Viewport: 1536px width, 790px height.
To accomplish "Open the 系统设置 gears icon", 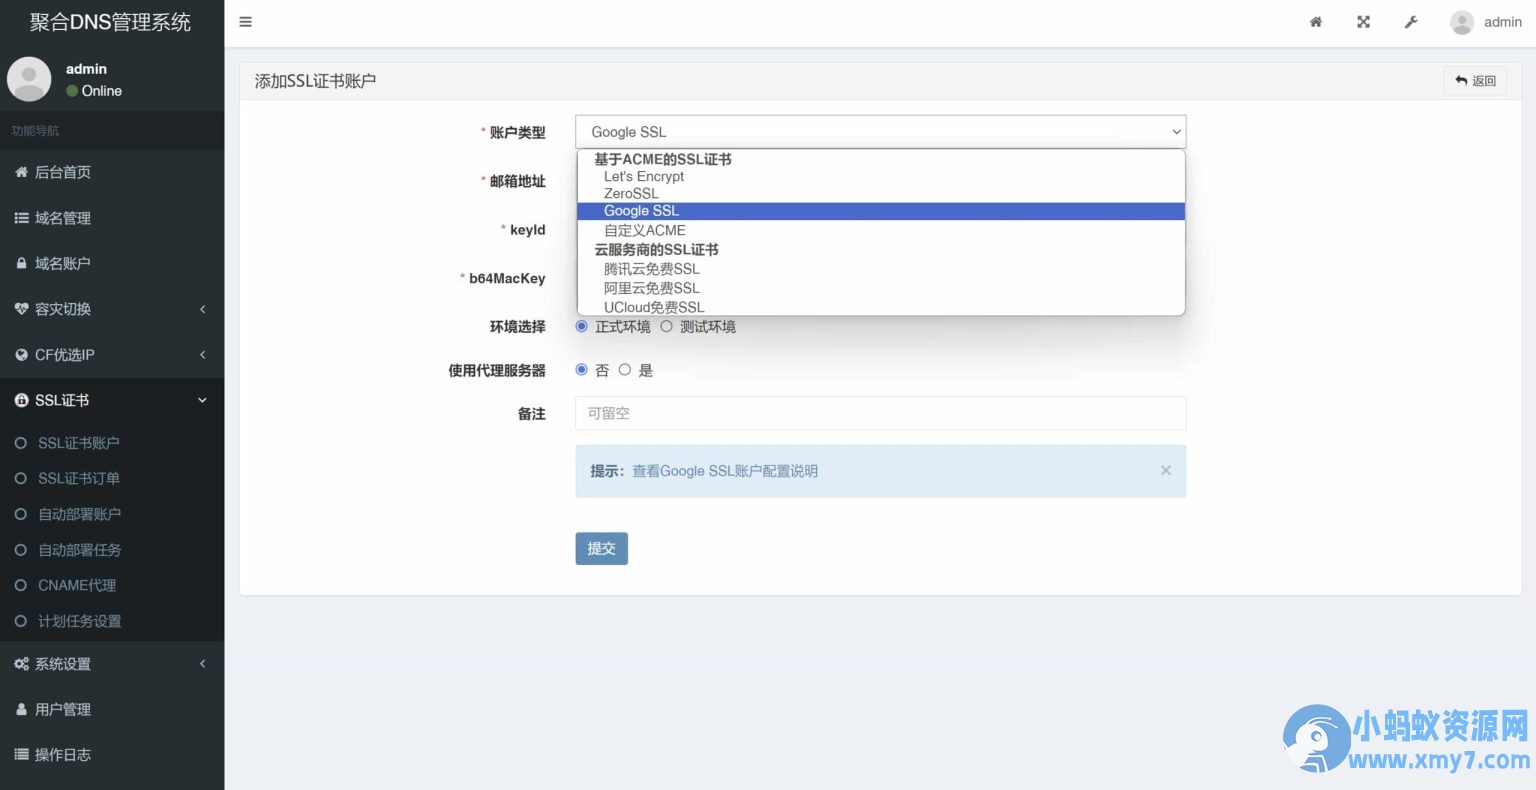I will coord(21,664).
